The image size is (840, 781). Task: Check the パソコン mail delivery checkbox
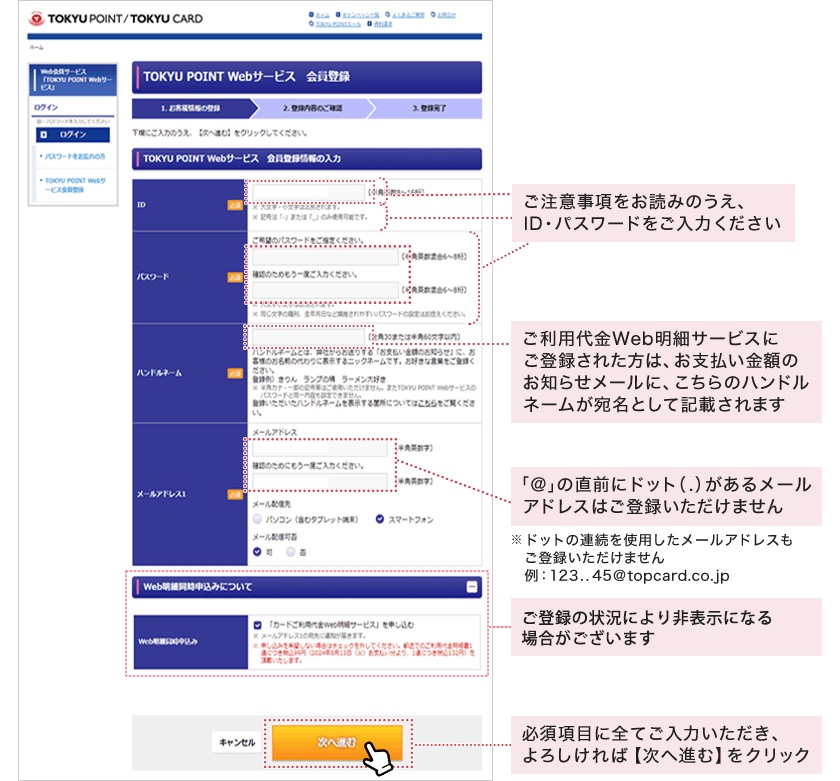tap(256, 520)
